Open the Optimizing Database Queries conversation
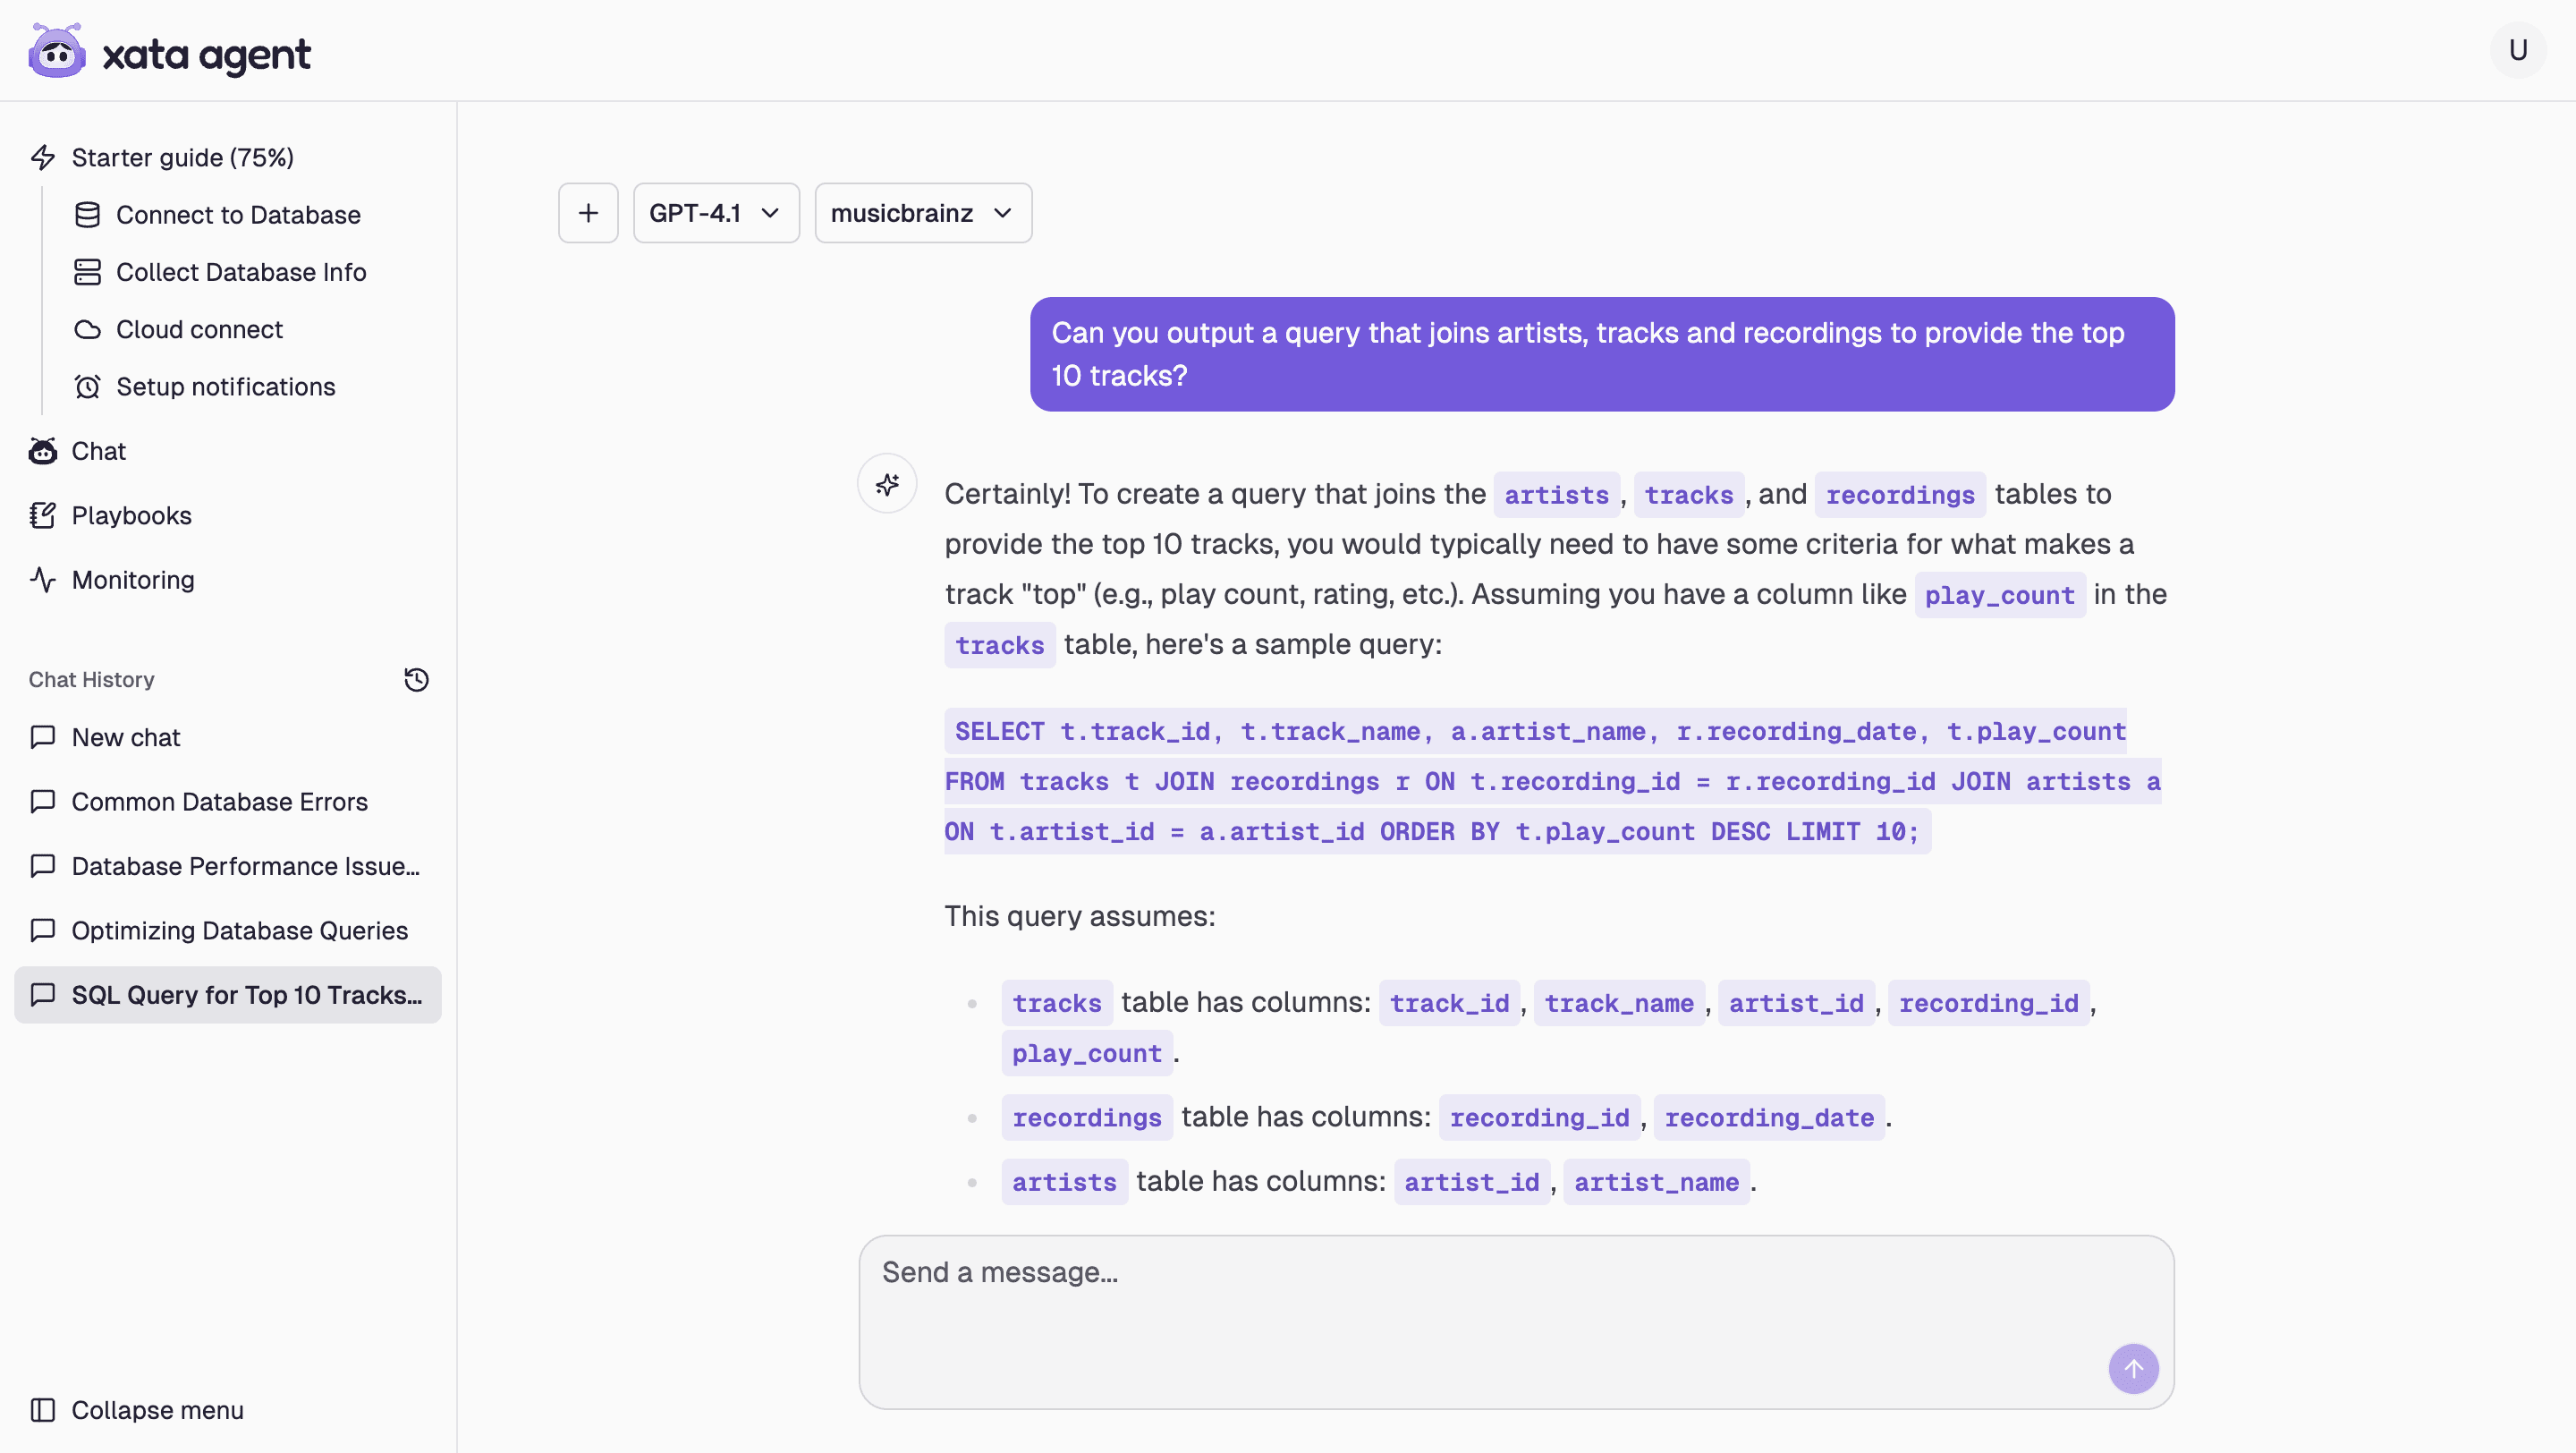2576x1453 pixels. [x=239, y=930]
